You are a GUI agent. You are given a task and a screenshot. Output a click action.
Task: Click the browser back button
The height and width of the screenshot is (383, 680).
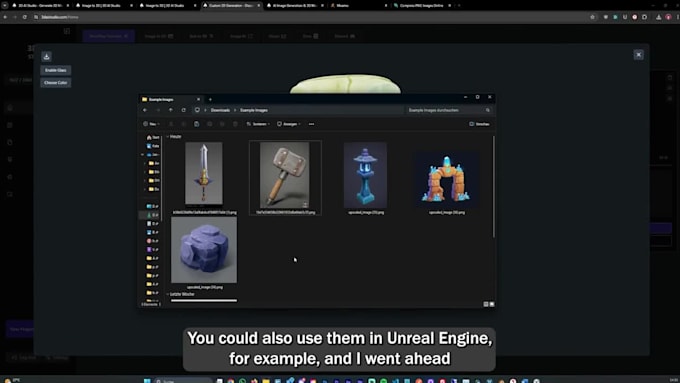point(5,17)
